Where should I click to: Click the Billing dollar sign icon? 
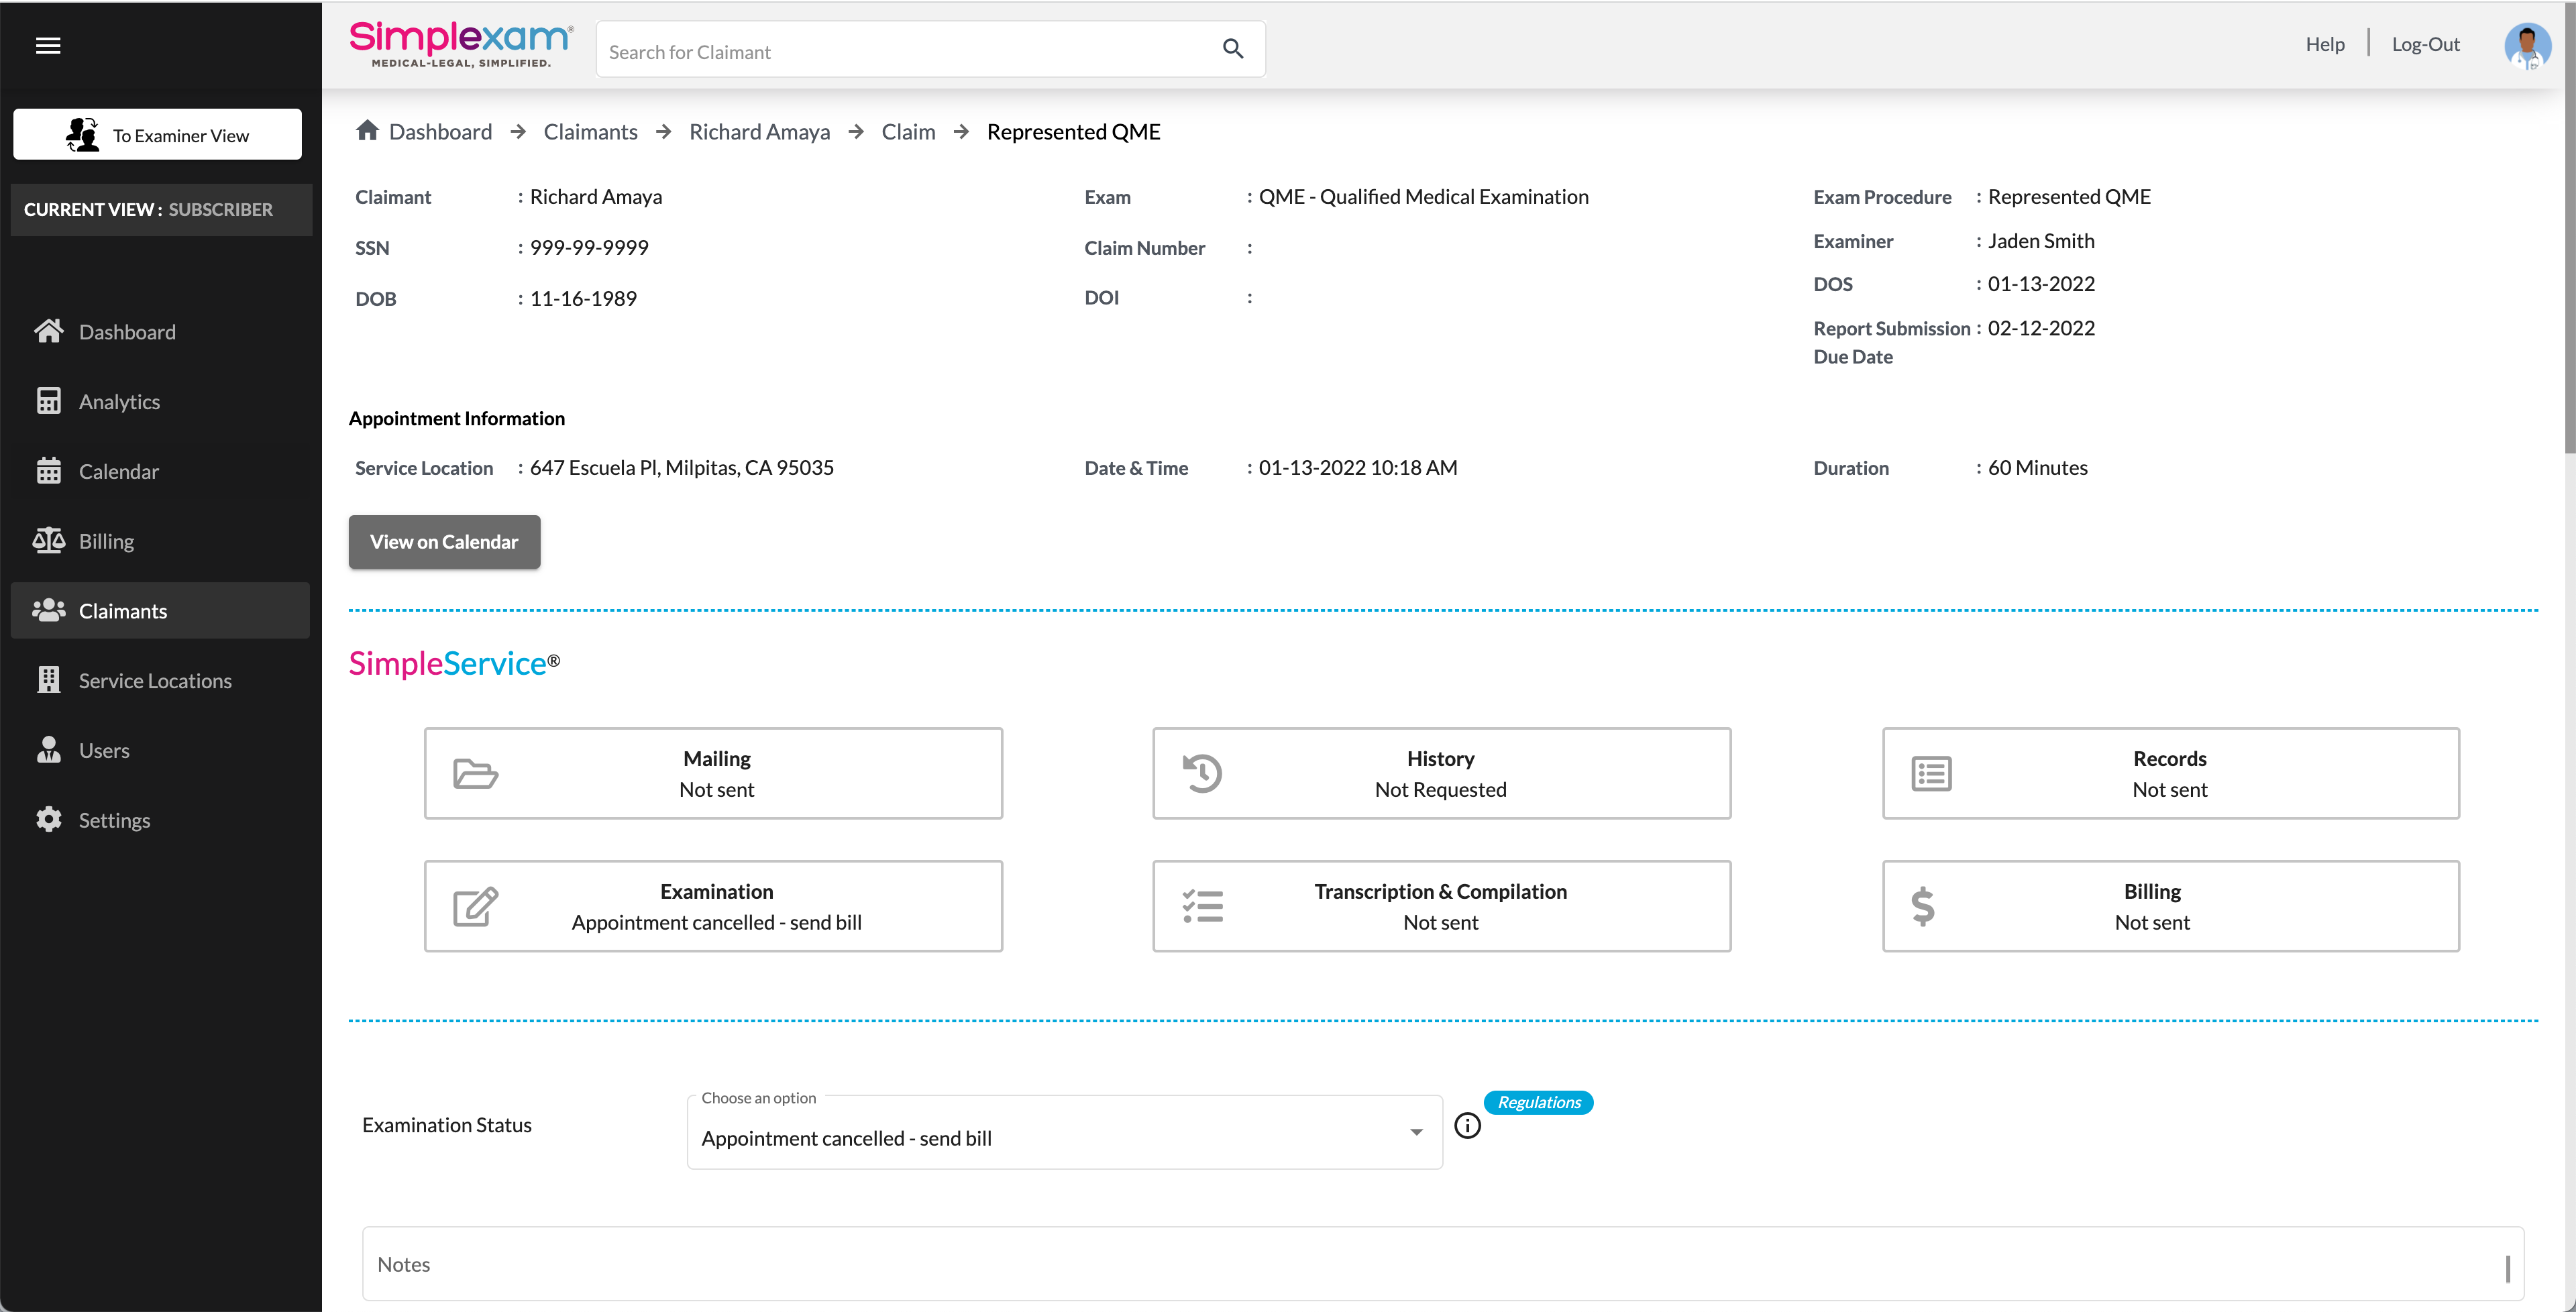[x=1922, y=906]
